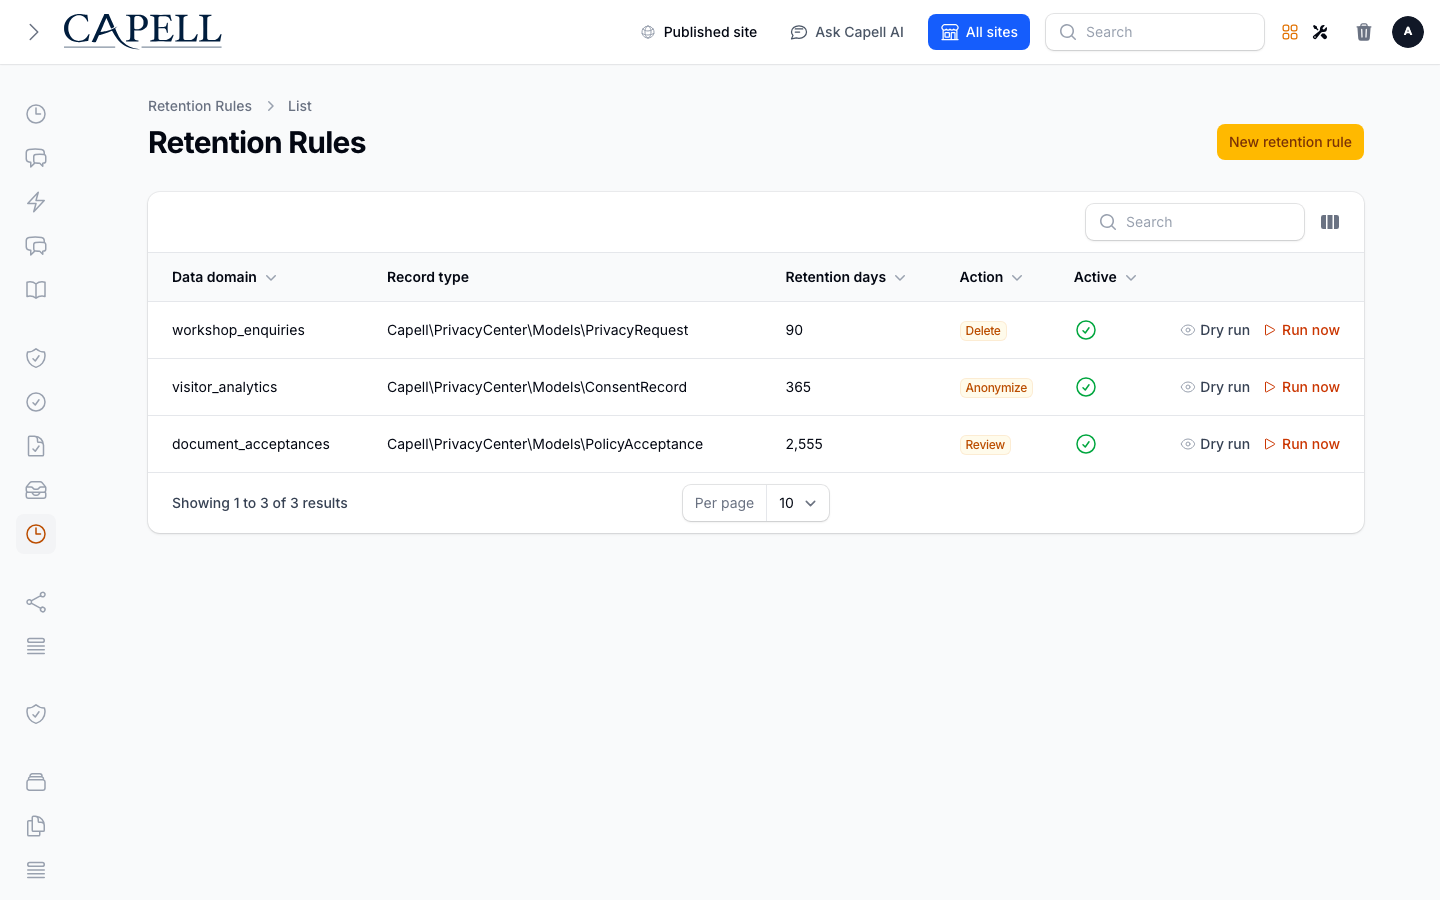This screenshot has height=900, width=1440.
Task: Open the share nodes sidebar icon
Action: (36, 602)
